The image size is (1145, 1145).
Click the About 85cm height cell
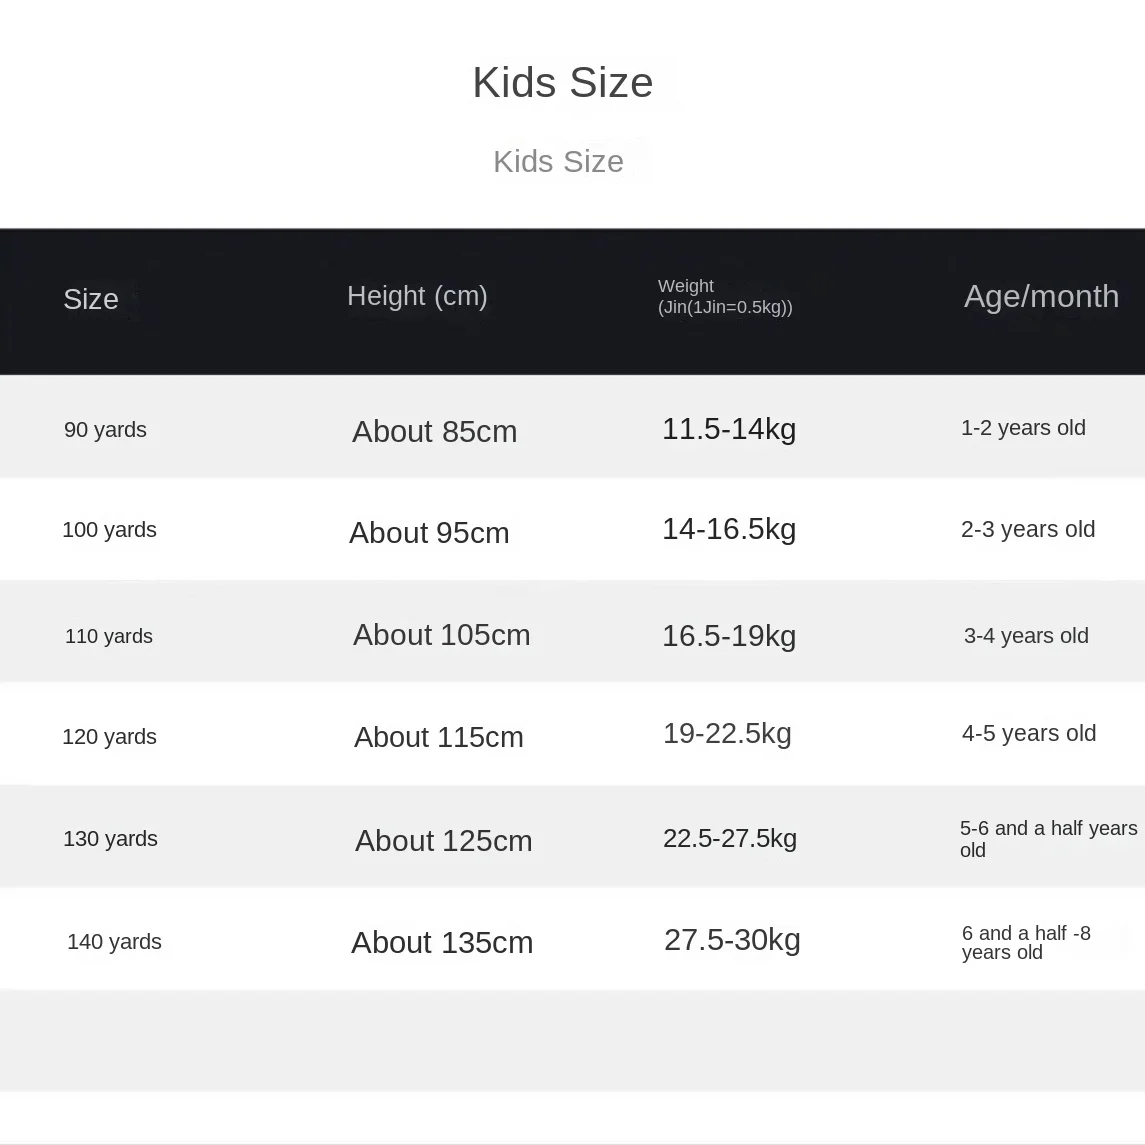point(434,432)
